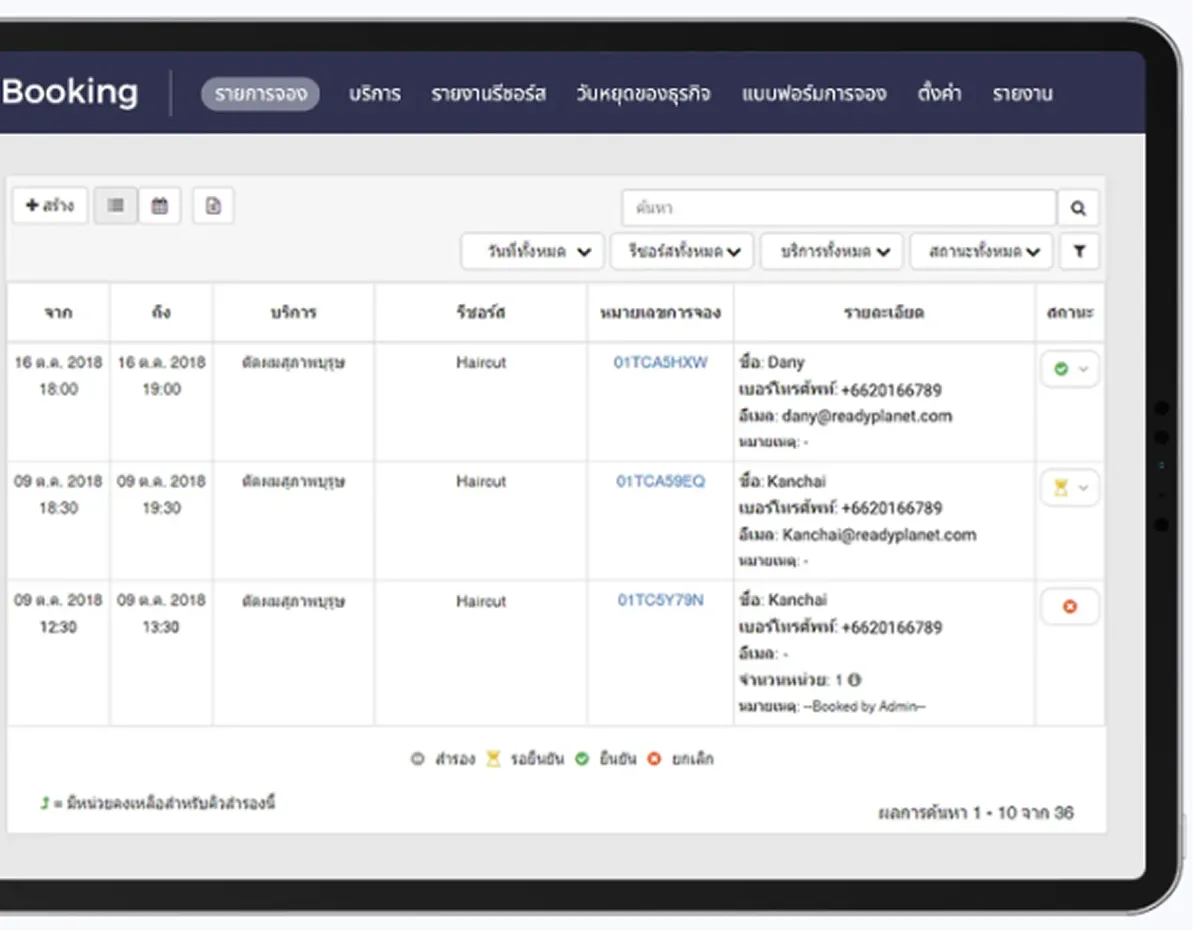Switch to the calendar view icon
1193x930 pixels.
pos(160,206)
